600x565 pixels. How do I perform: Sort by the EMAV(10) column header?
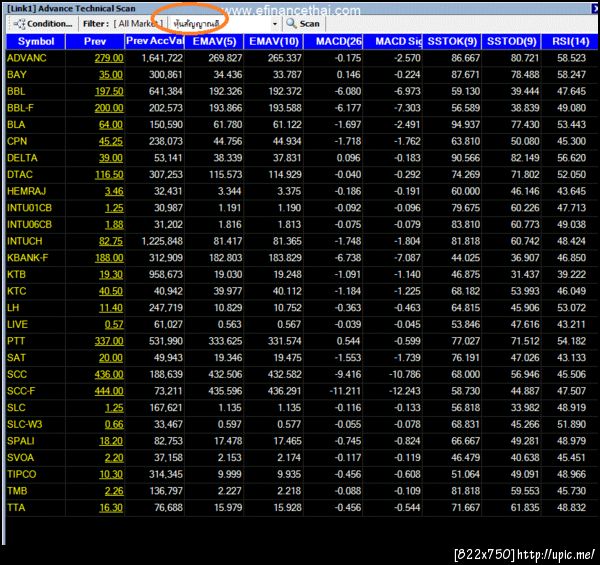tap(273, 41)
